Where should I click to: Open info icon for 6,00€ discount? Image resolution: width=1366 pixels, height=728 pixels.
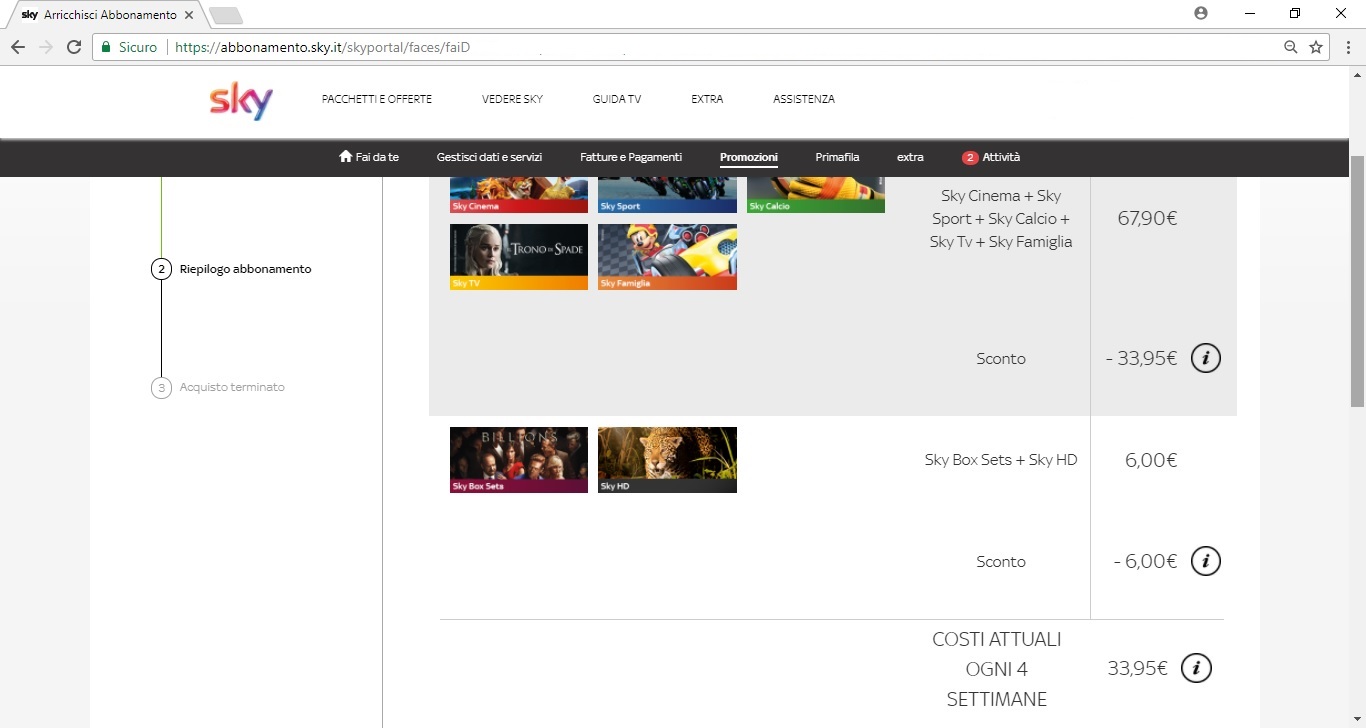1206,561
